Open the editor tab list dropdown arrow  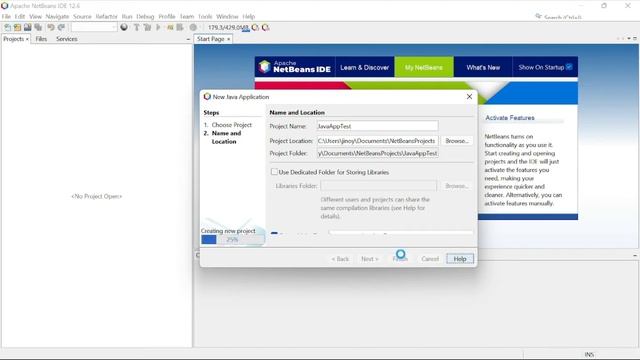click(x=629, y=38)
